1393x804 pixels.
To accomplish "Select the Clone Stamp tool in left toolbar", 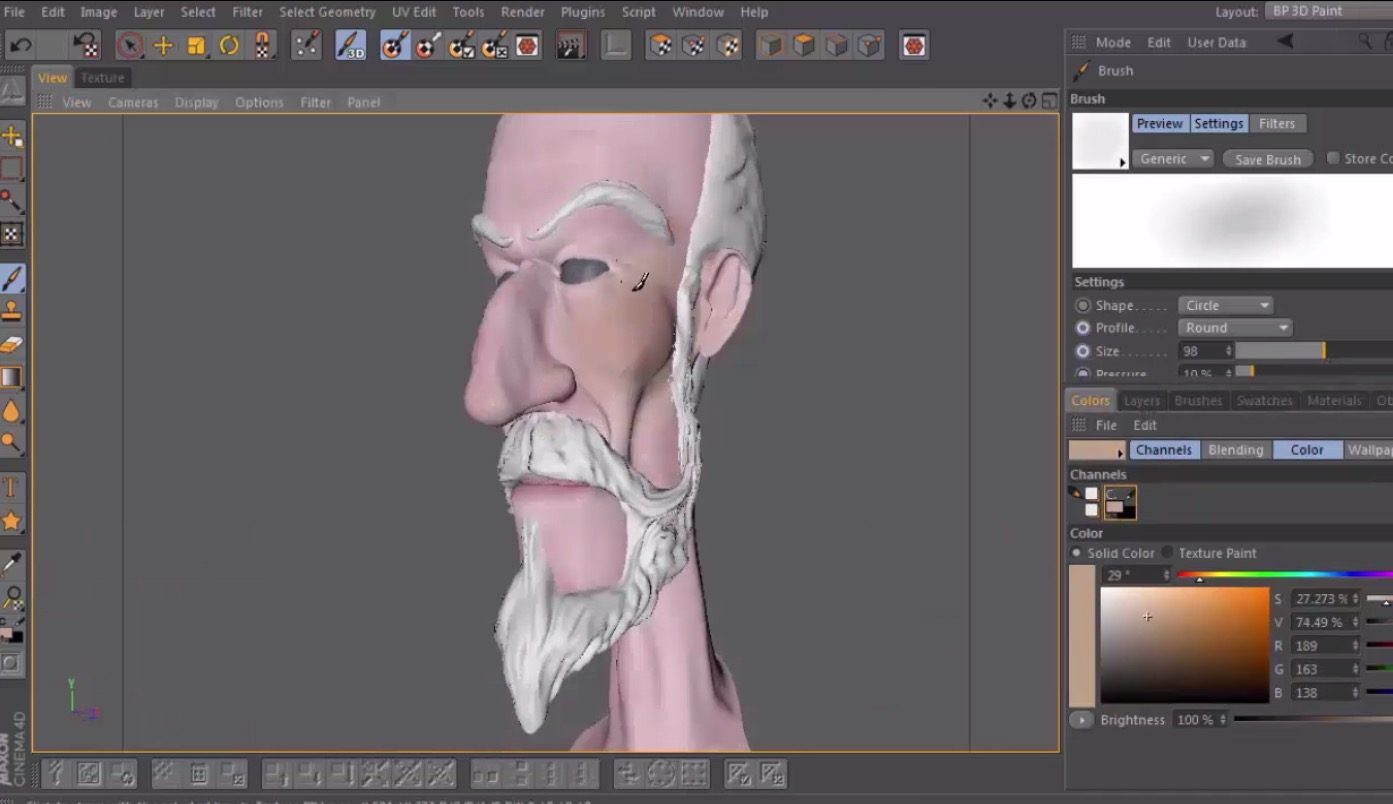I will [x=12, y=312].
